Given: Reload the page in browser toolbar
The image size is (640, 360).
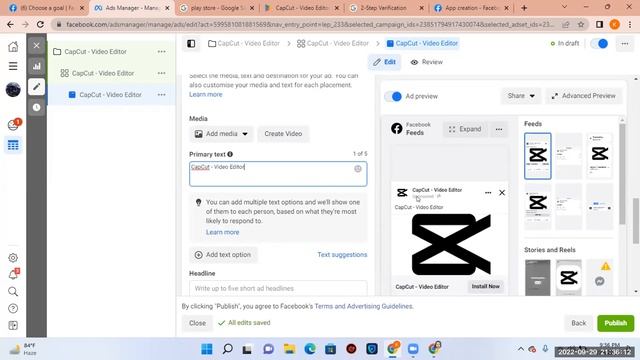Looking at the screenshot, I should 40,24.
